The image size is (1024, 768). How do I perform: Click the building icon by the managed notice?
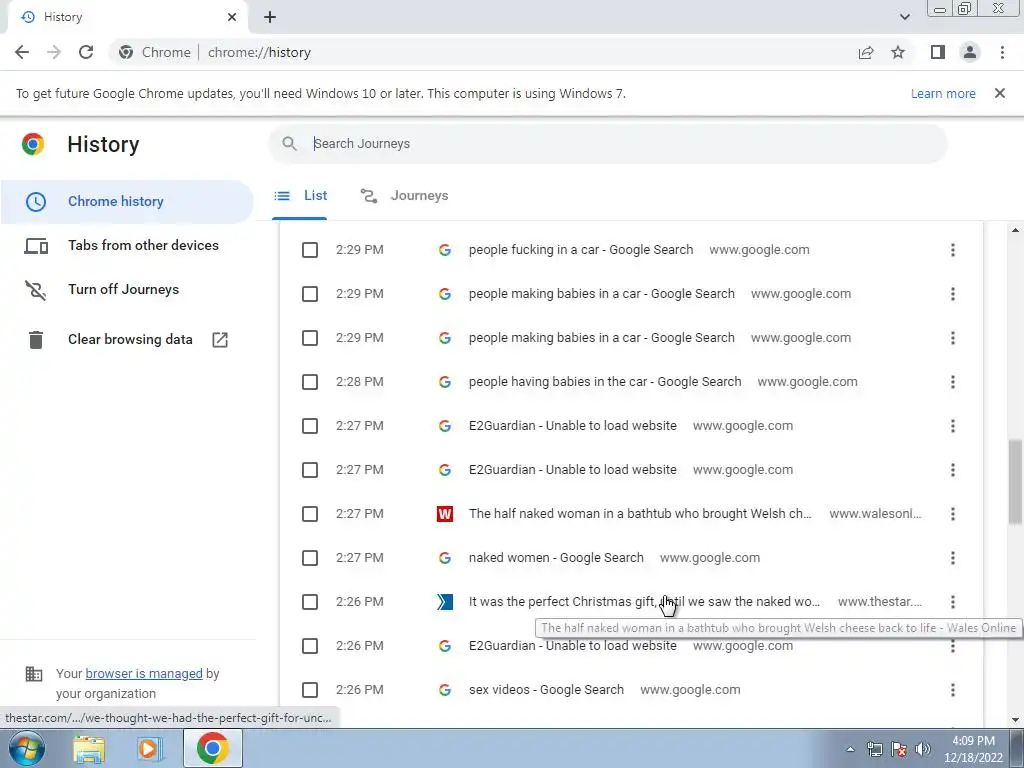coord(33,673)
